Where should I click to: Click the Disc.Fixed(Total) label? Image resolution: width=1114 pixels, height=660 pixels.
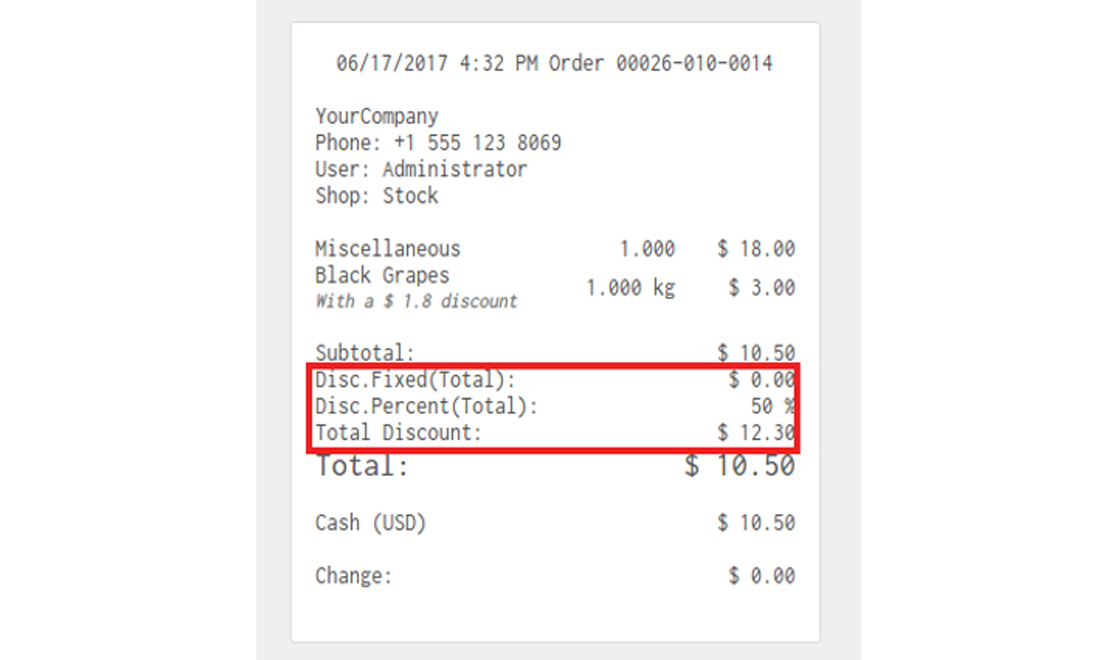click(416, 380)
